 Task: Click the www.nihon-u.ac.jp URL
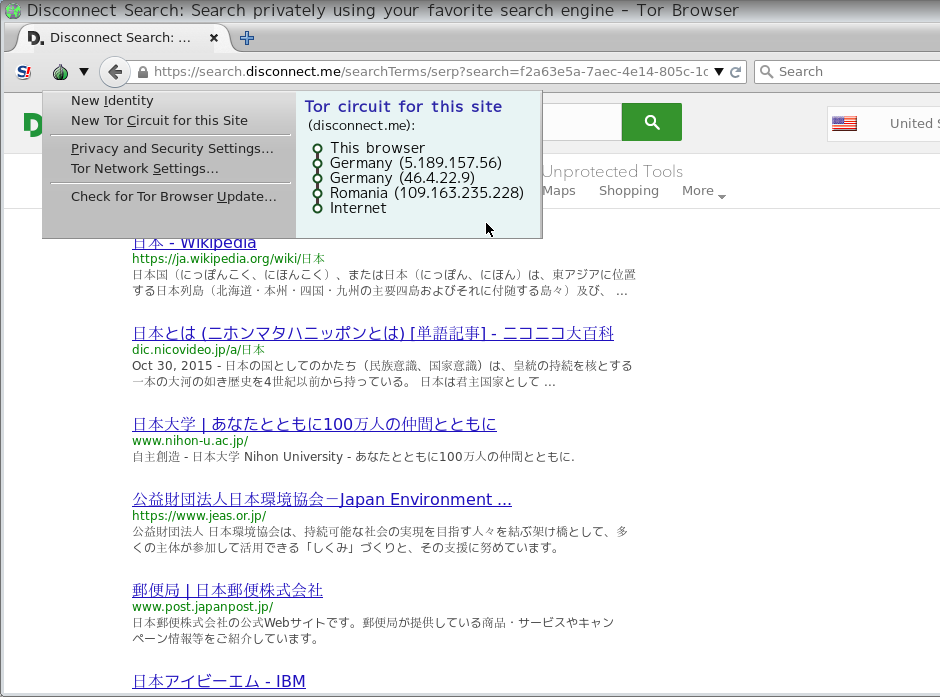click(190, 440)
